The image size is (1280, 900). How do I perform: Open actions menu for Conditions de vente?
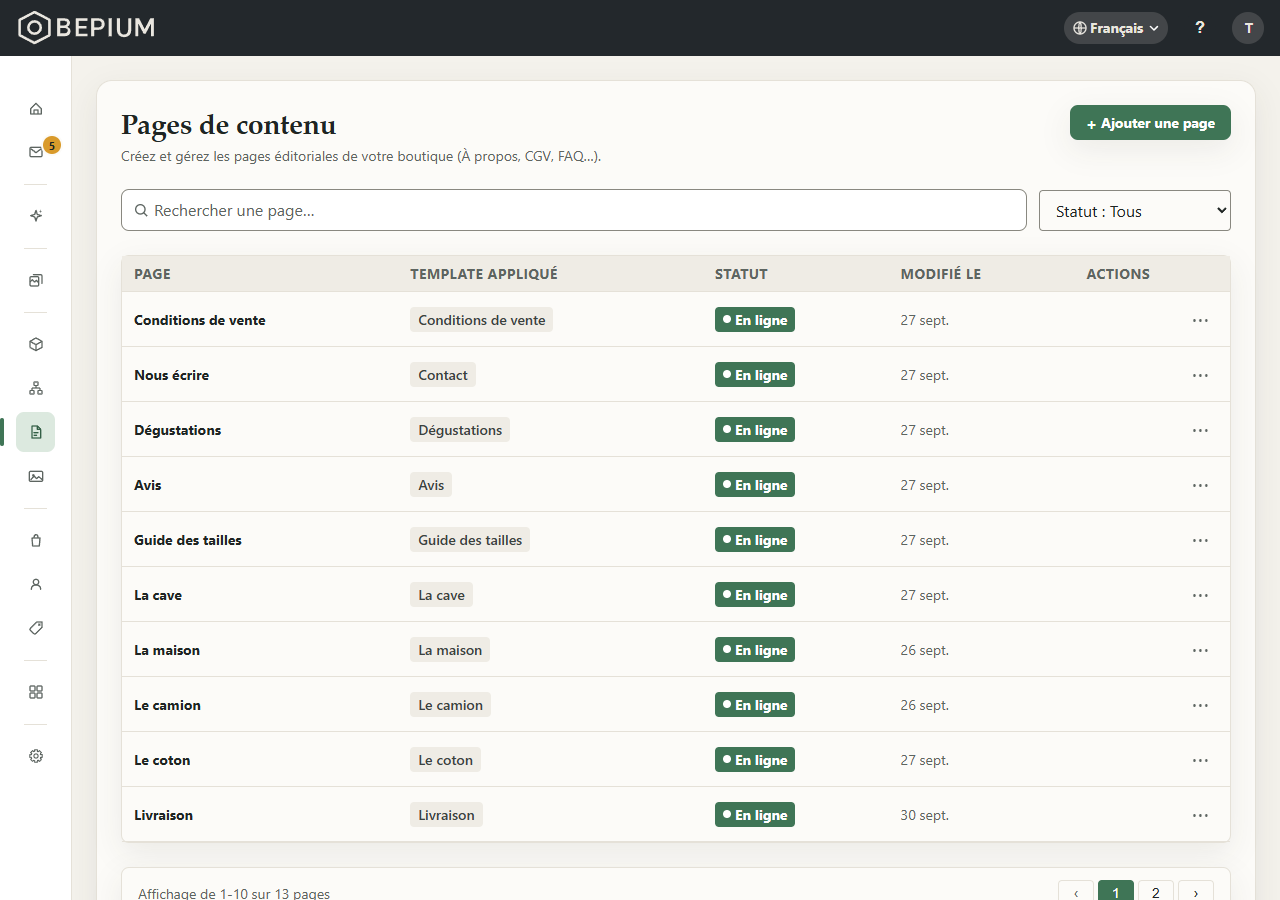pyautogui.click(x=1200, y=320)
